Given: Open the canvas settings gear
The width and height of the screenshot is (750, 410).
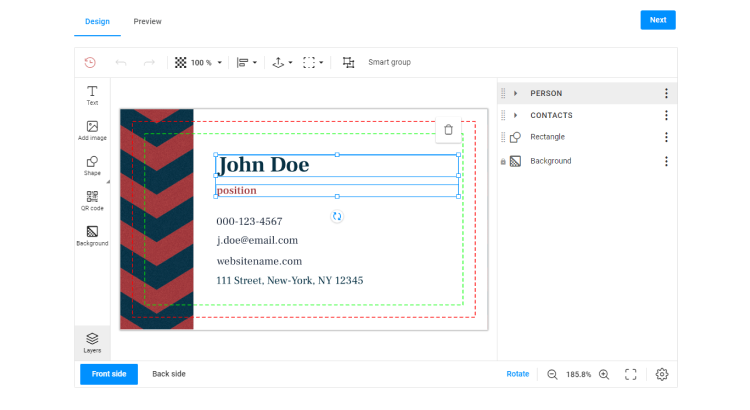Looking at the screenshot, I should point(662,374).
